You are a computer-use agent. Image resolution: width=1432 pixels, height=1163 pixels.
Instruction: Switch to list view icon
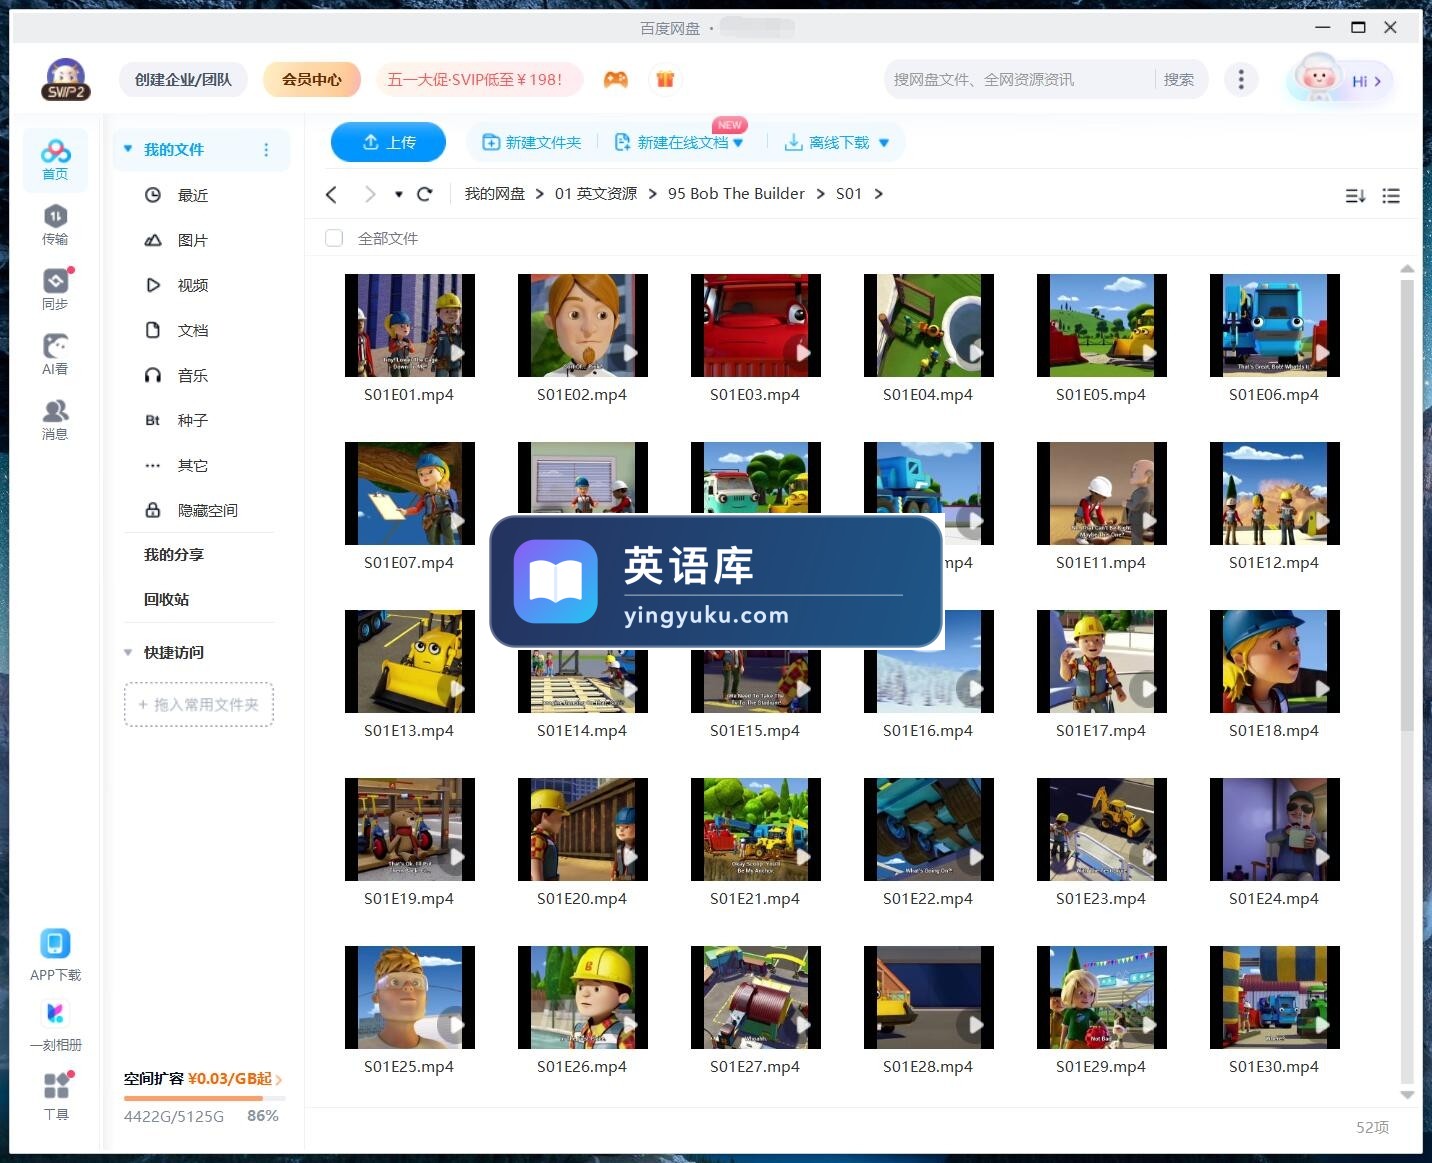point(1391,196)
